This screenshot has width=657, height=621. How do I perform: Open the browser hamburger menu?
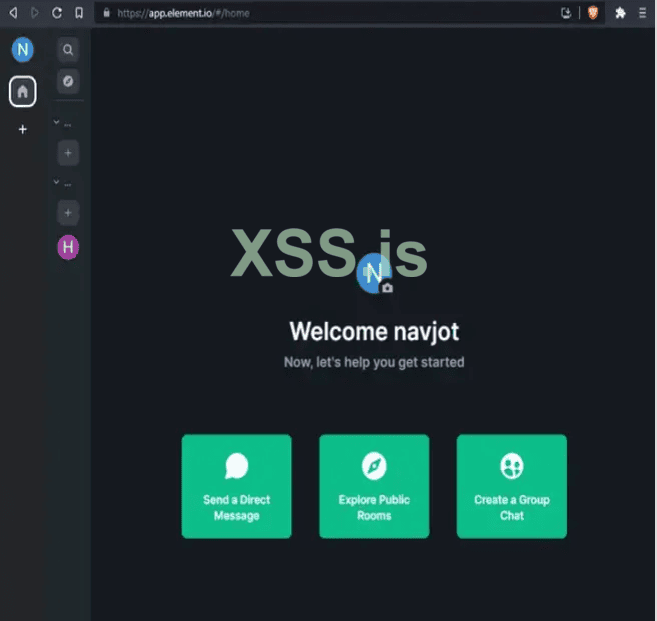pos(642,13)
